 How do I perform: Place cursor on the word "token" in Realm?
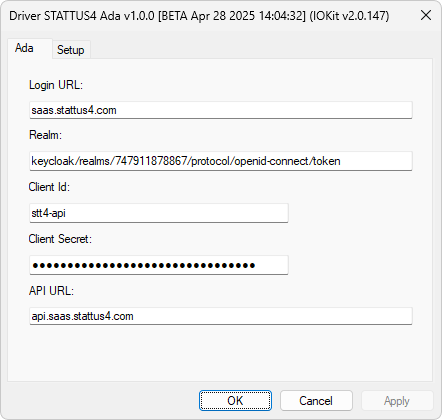point(327,161)
